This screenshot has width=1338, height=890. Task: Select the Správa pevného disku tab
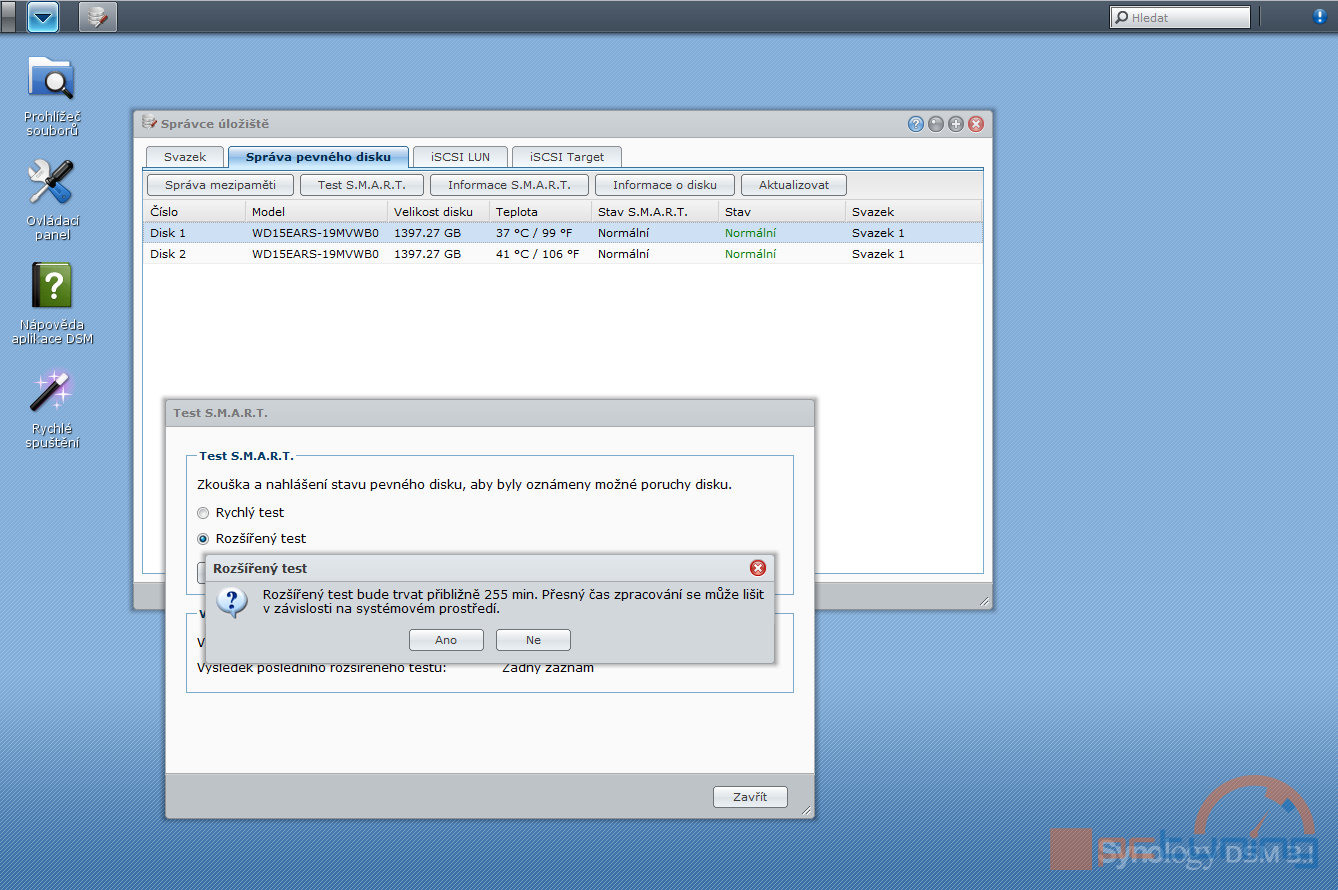coord(318,157)
